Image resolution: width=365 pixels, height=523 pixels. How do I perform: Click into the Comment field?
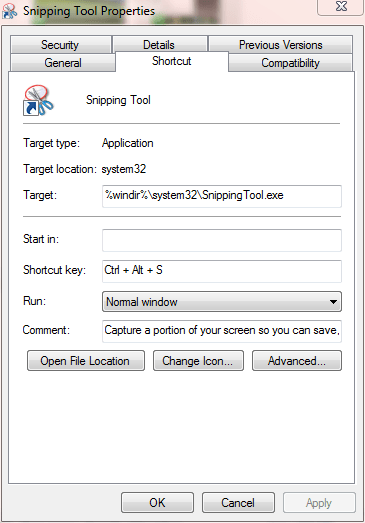222,331
